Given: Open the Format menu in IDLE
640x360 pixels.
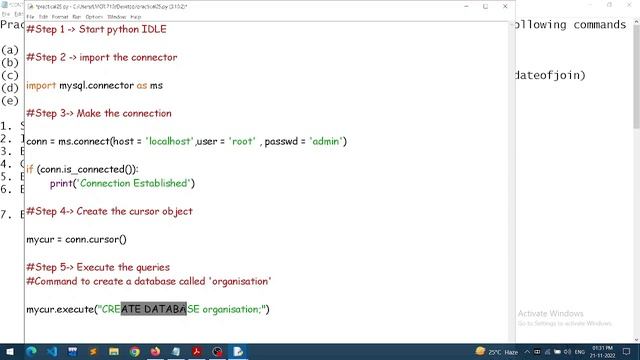Looking at the screenshot, I should [x=60, y=17].
